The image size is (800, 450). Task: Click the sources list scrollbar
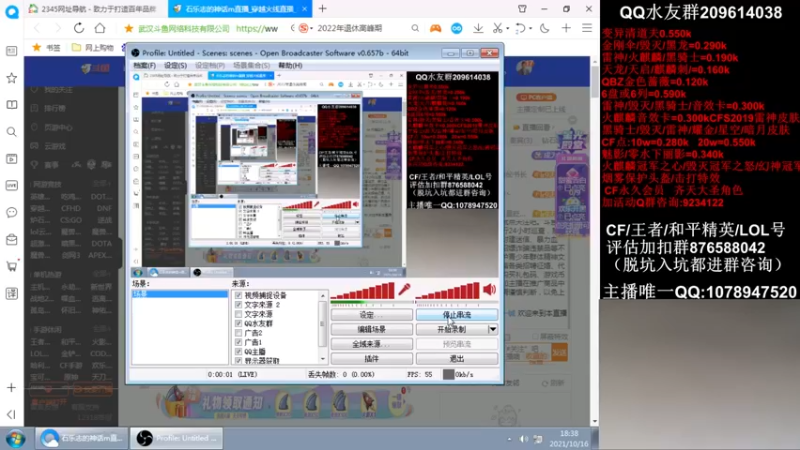click(322, 328)
